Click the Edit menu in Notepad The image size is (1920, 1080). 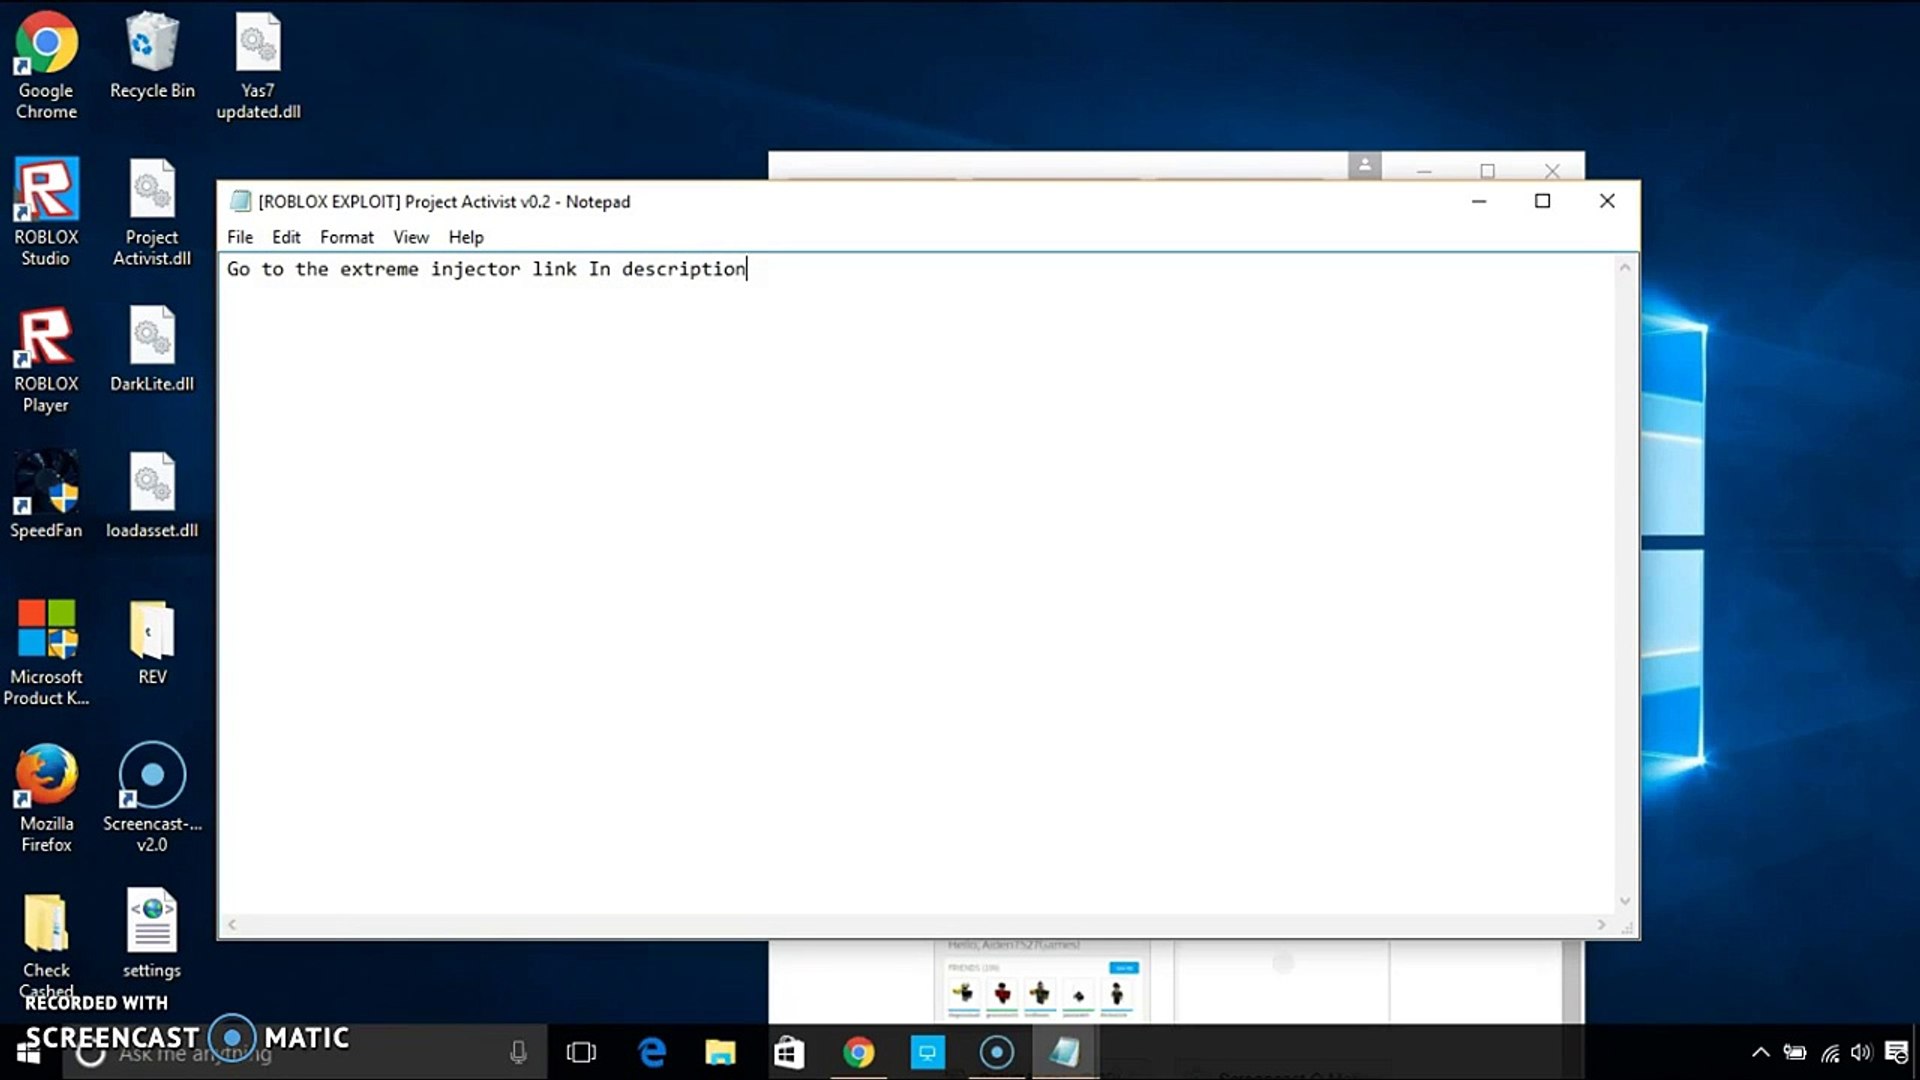[287, 236]
